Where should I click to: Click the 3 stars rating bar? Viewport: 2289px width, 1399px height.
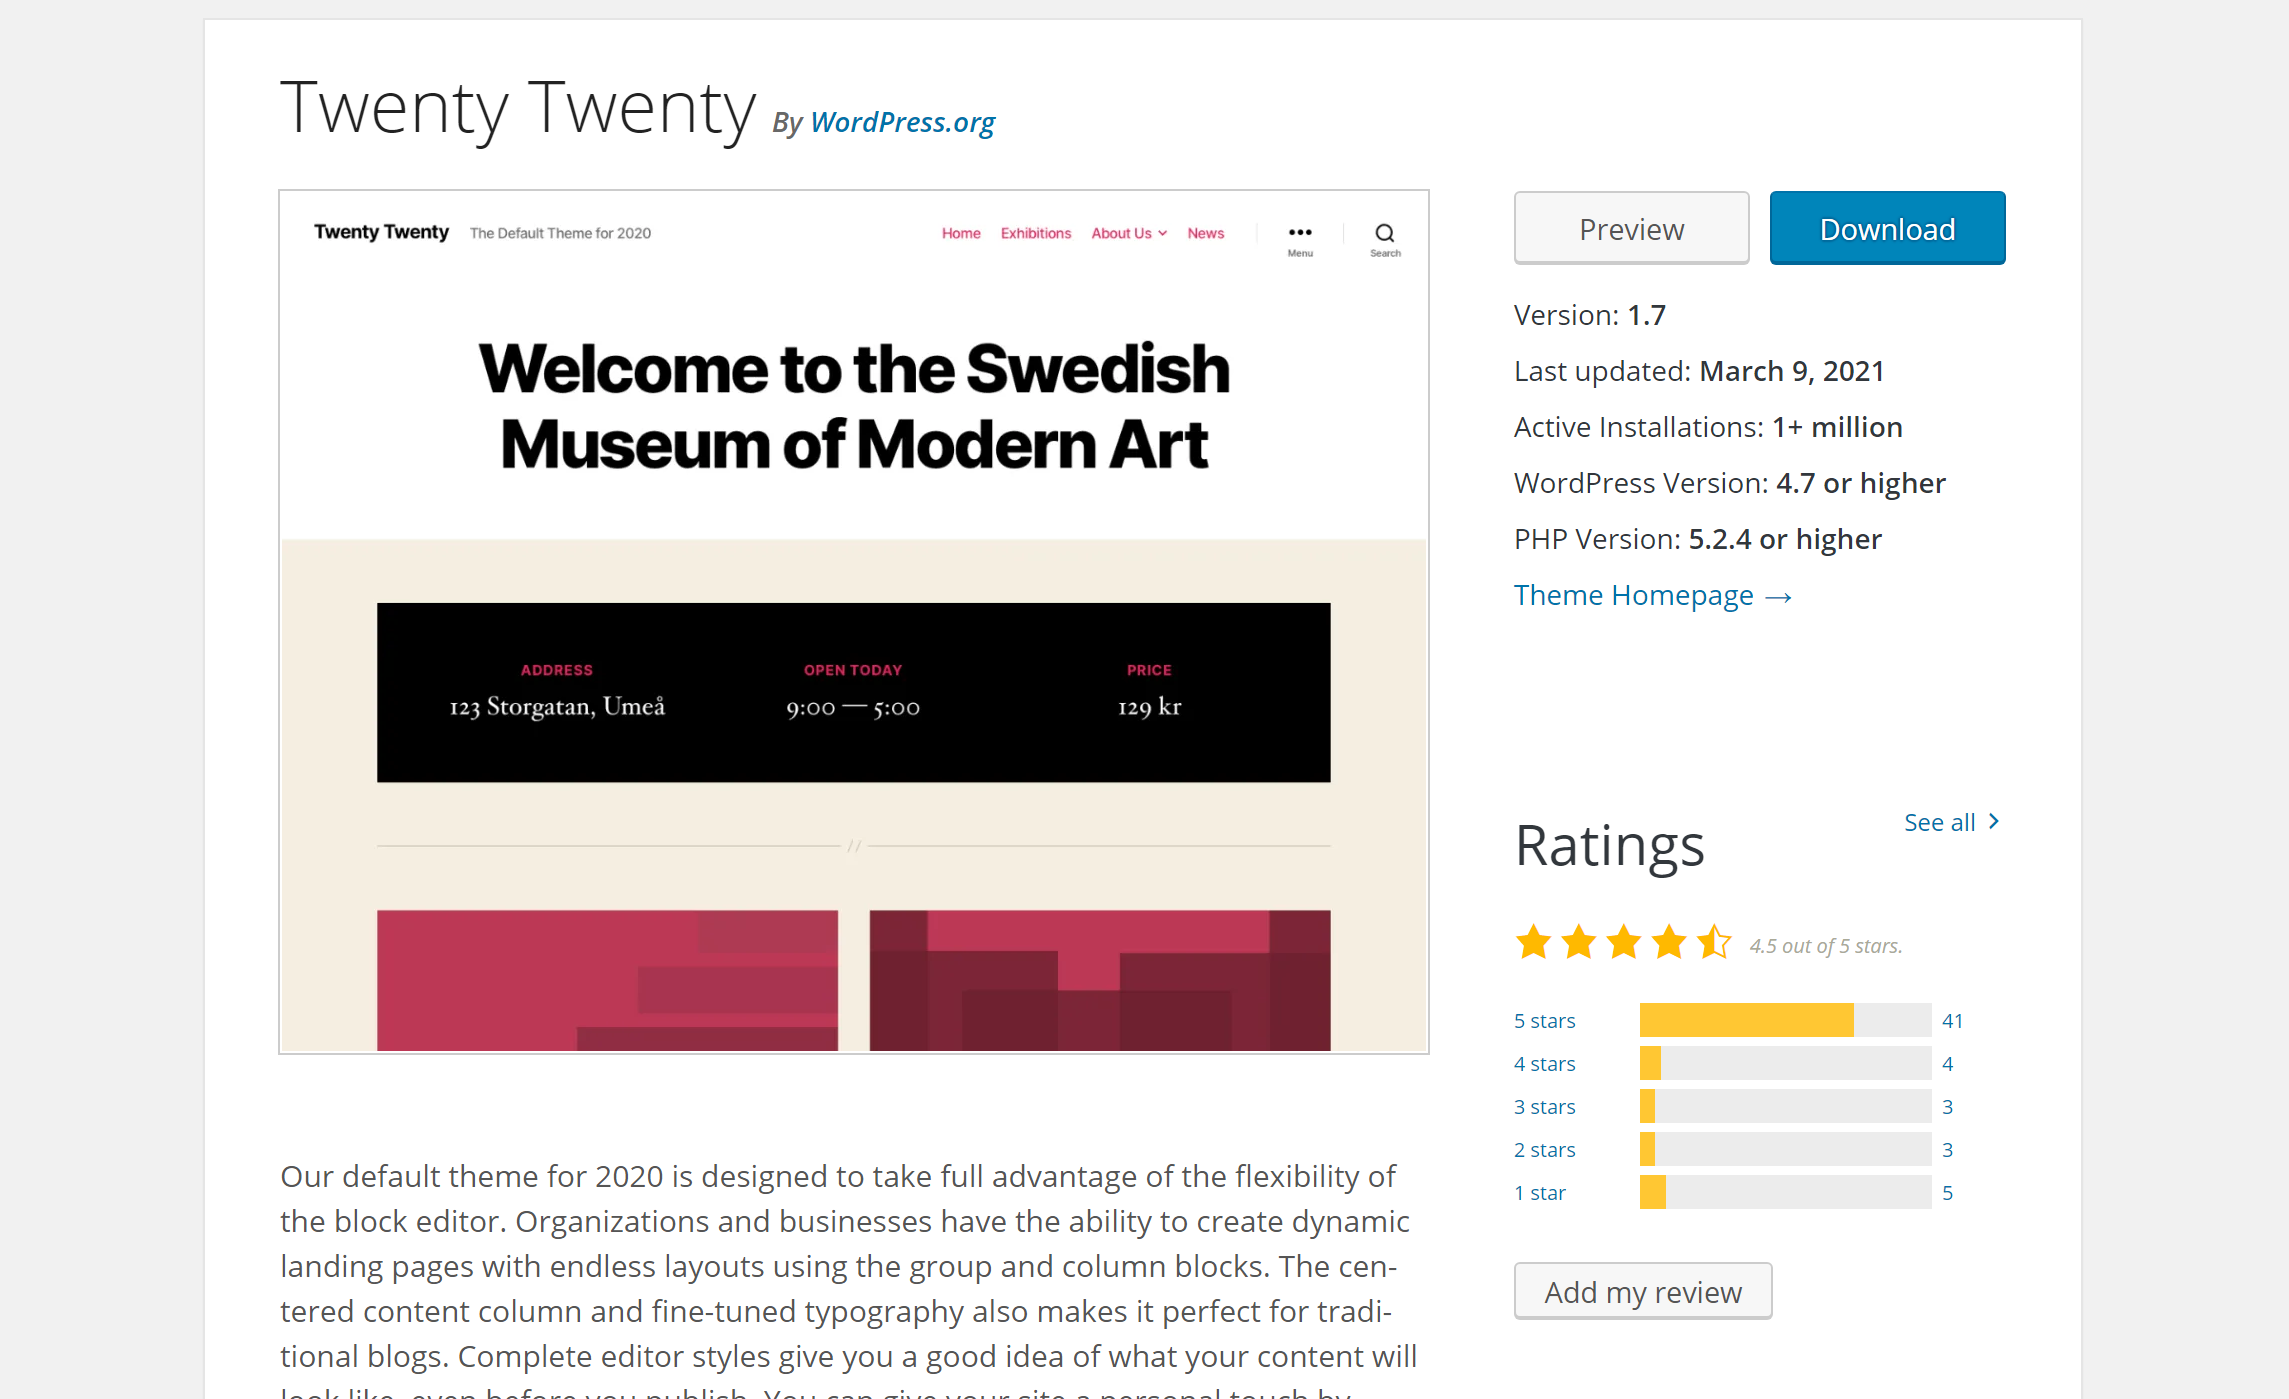click(1785, 1106)
